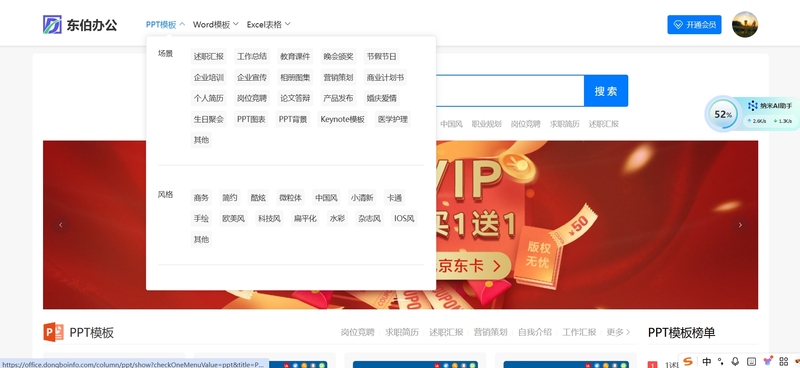Viewport: 800px width, 368px height.
Task: Click the Sogou S input method icon
Action: (689, 361)
